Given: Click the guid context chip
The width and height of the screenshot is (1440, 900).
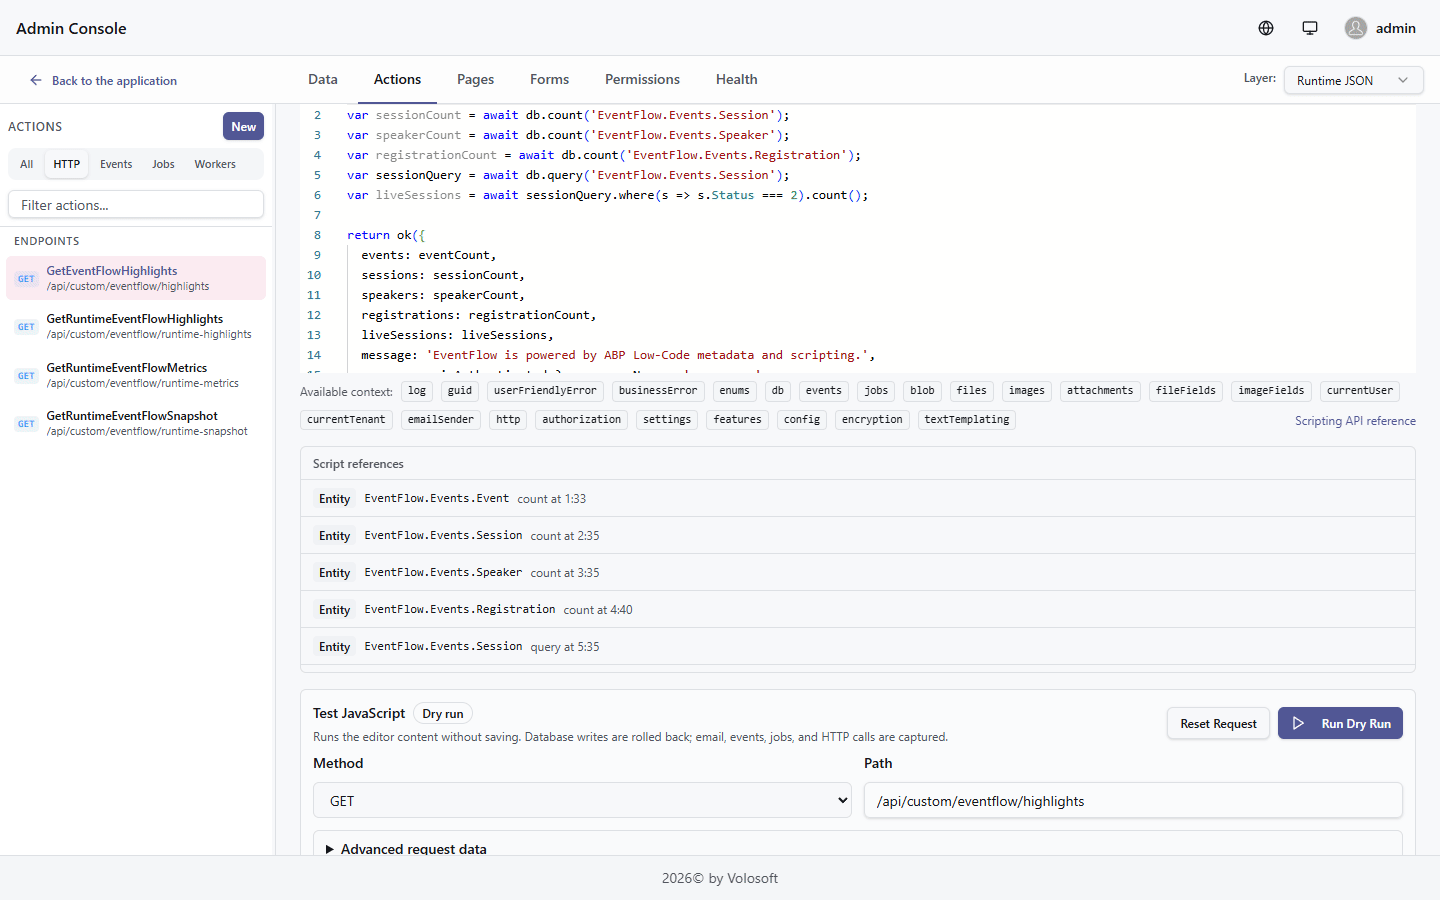Looking at the screenshot, I should [x=460, y=391].
